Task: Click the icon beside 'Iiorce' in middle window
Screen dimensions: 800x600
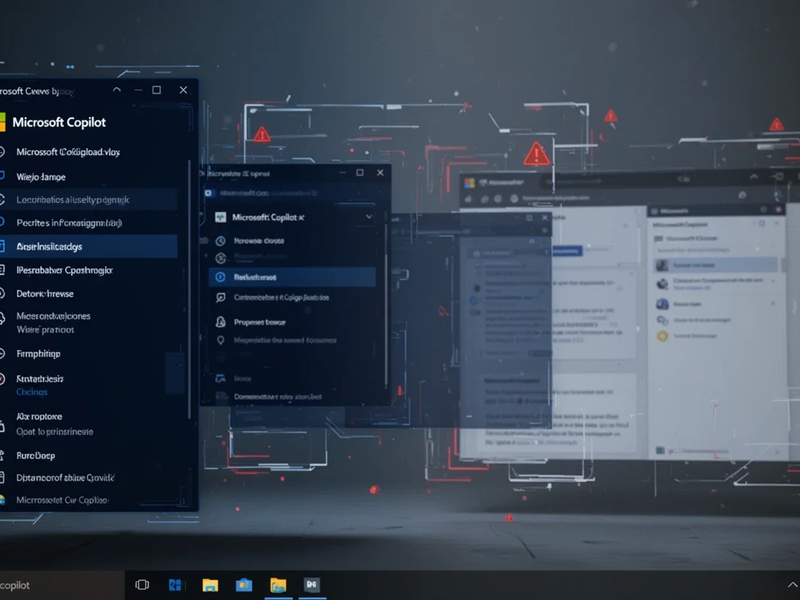Action: click(220, 379)
